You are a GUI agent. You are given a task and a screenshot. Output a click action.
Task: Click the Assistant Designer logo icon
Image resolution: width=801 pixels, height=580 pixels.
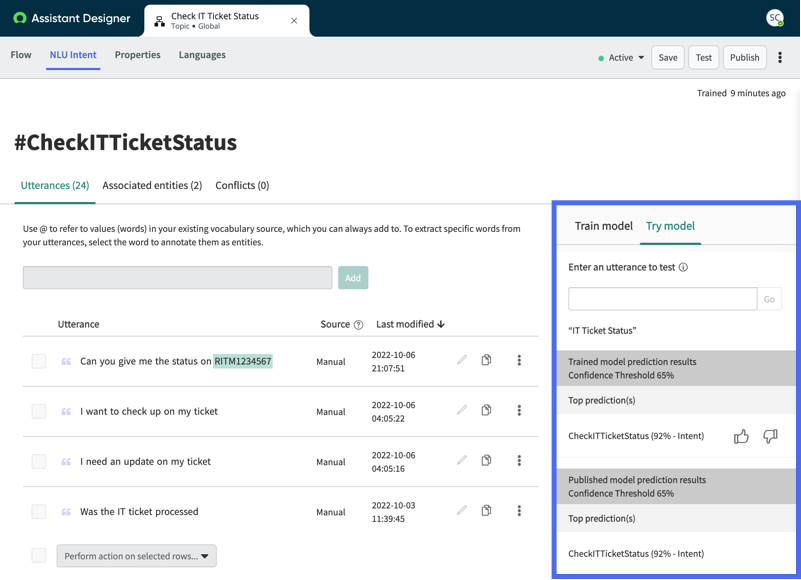19,18
